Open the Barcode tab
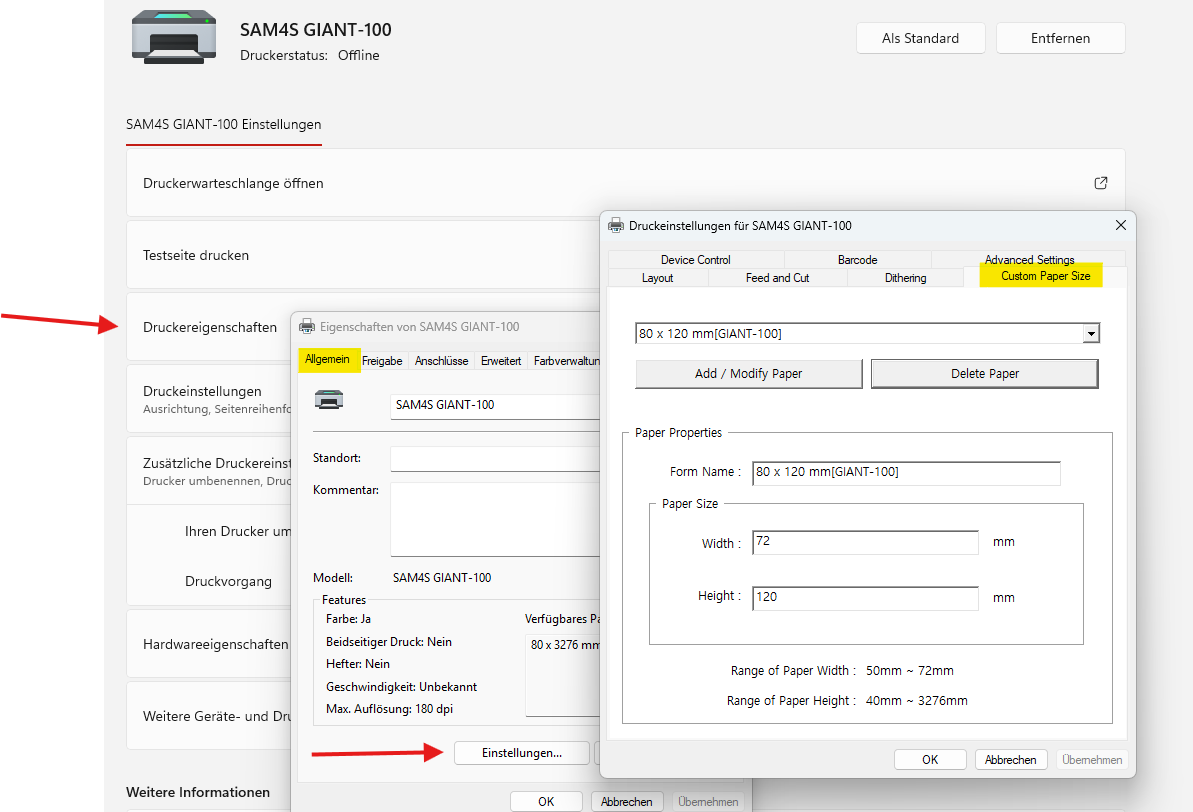This screenshot has height=812, width=1193. tap(857, 260)
